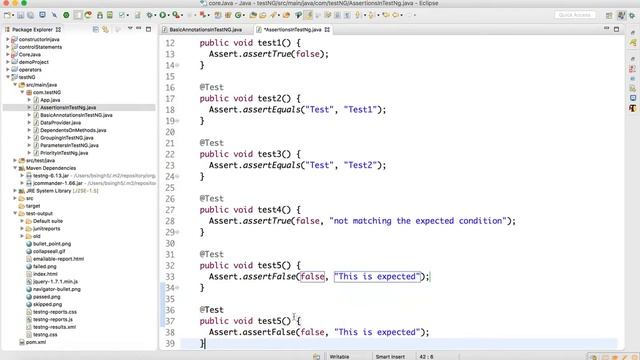Open Package Explorer view menu arrow
Image resolution: width=640 pixels, height=360 pixels.
[130, 29]
